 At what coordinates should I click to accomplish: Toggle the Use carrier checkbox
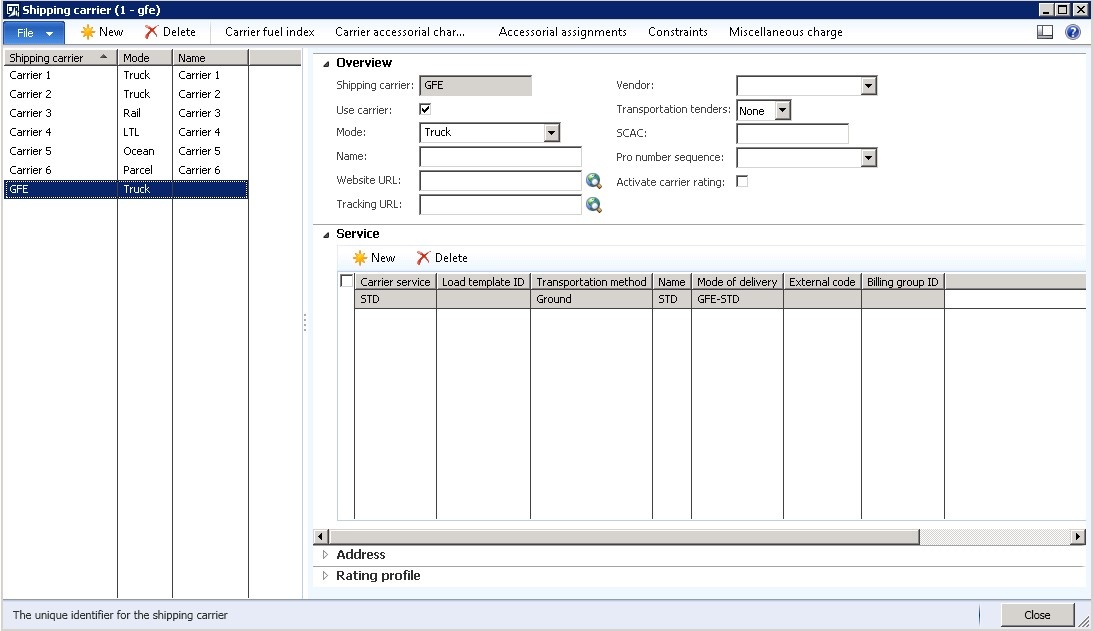pyautogui.click(x=425, y=109)
